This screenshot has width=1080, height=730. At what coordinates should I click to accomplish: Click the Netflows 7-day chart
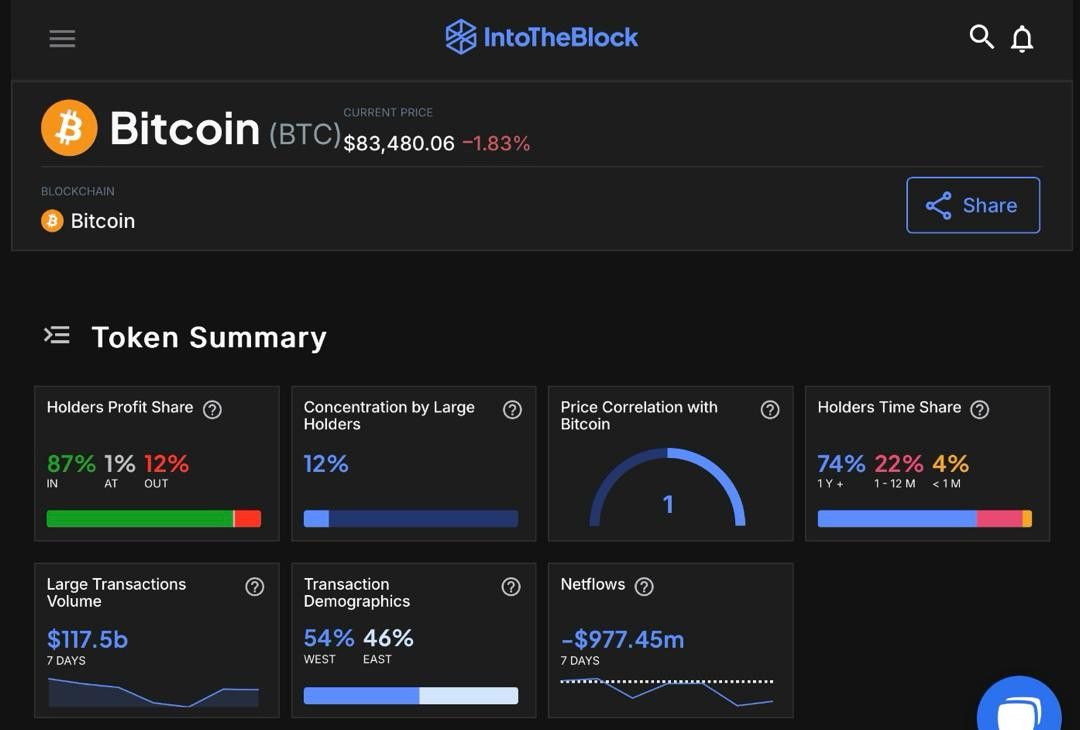pos(666,692)
